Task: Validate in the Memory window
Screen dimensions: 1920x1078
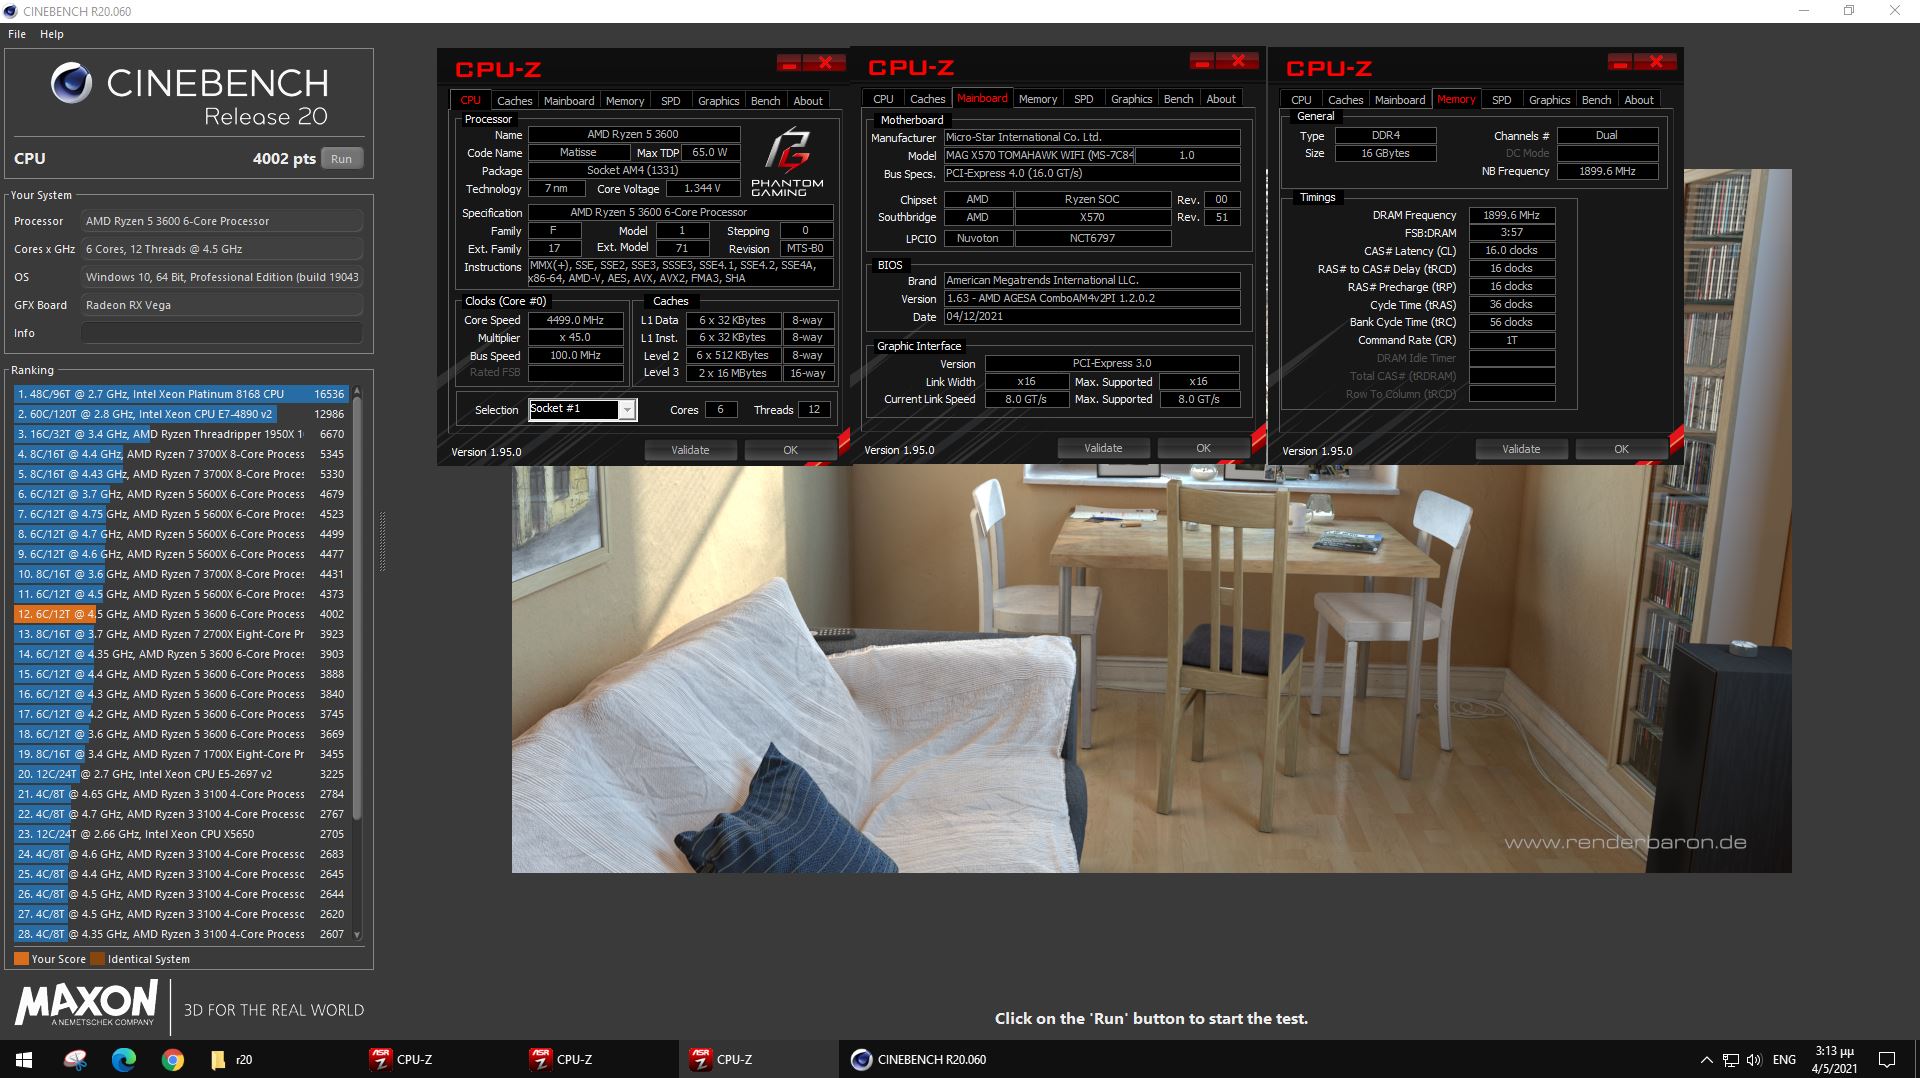Action: [x=1521, y=449]
